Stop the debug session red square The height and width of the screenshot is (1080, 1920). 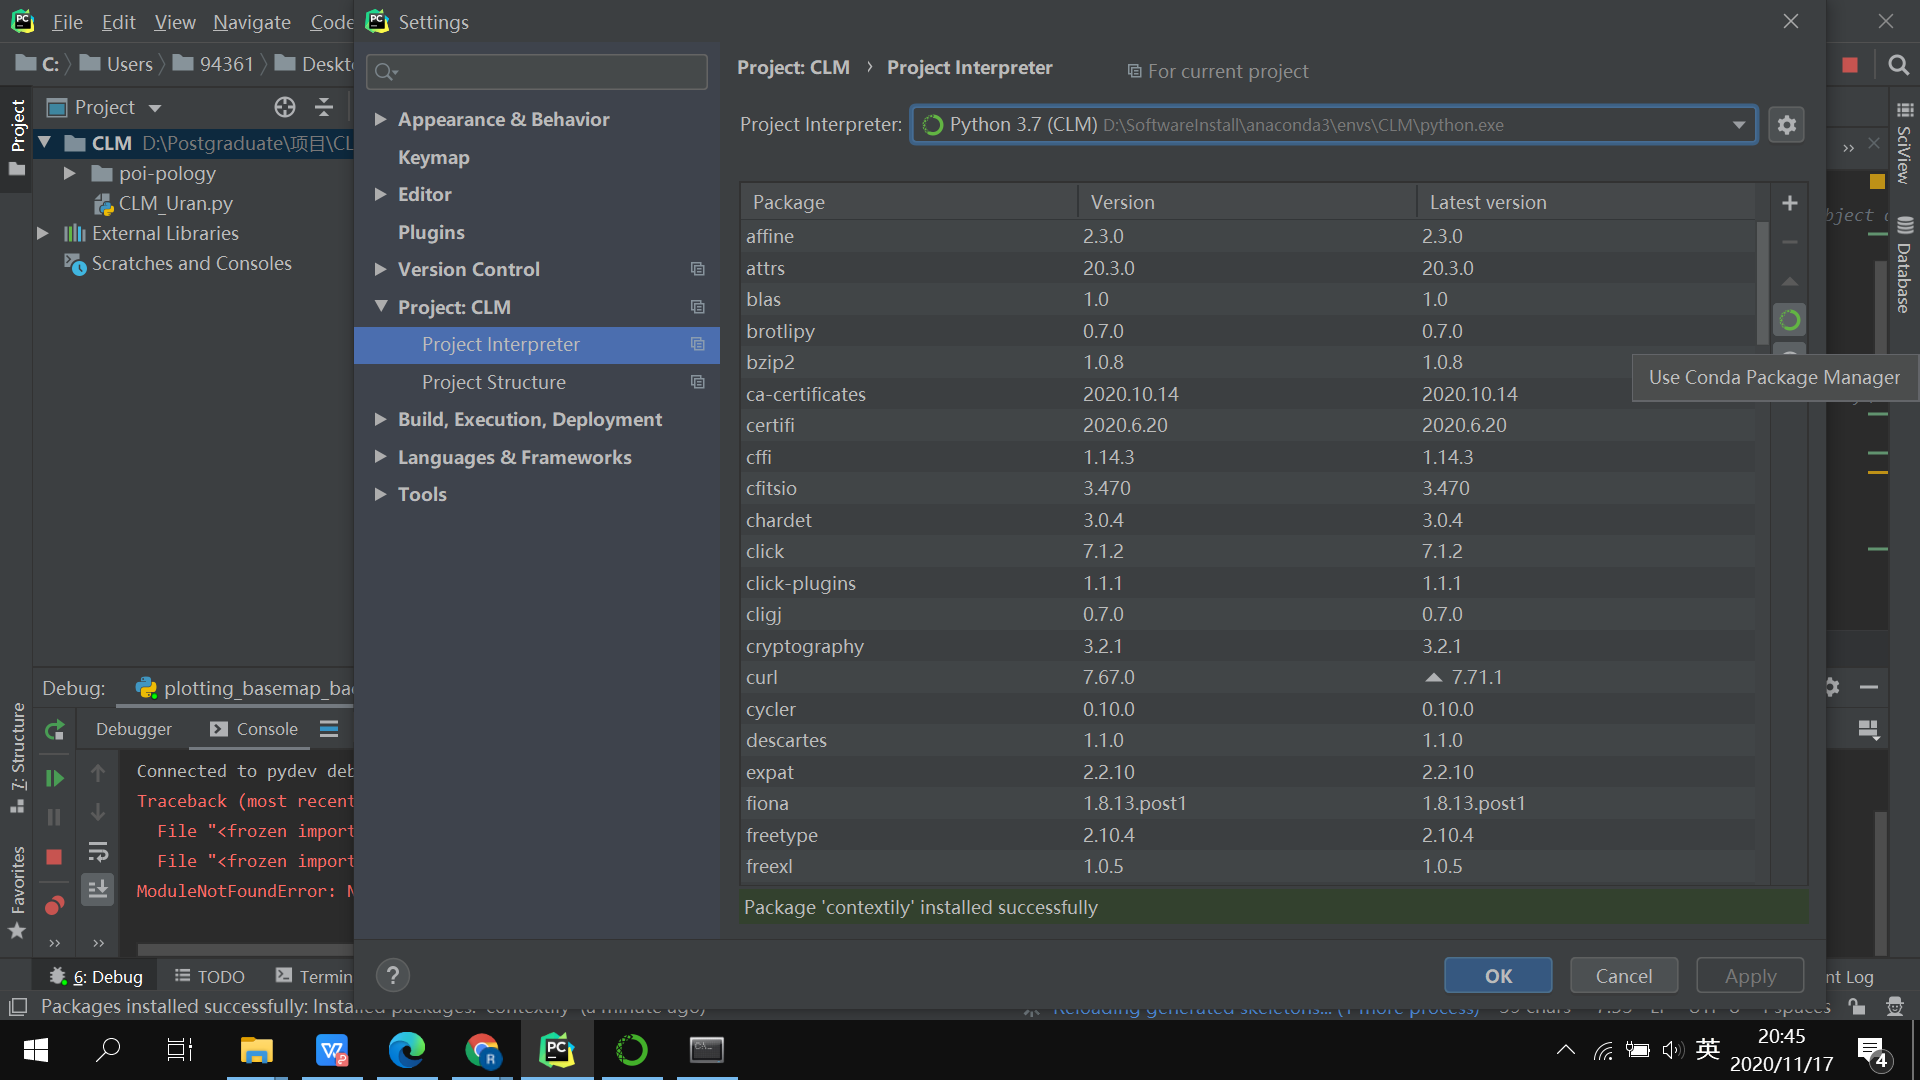[x=54, y=857]
